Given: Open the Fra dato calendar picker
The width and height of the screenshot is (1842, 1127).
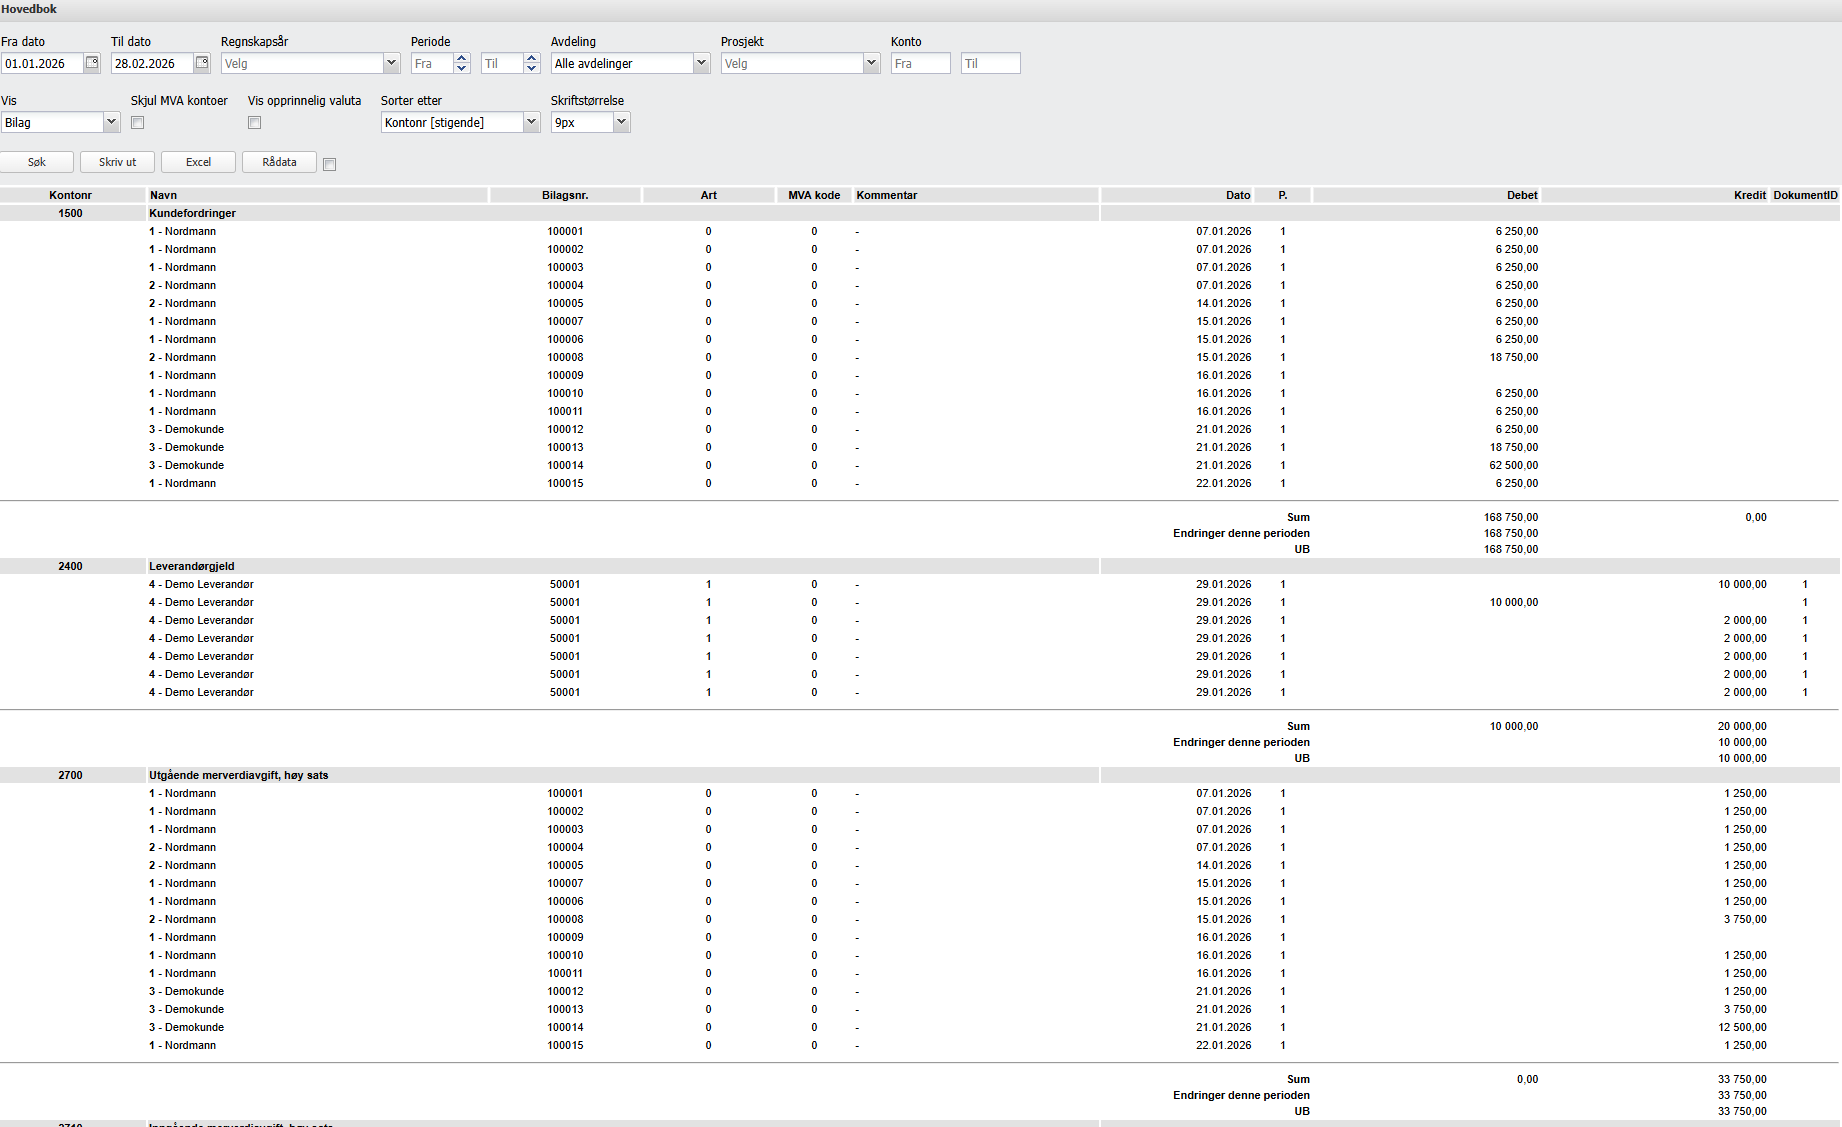Looking at the screenshot, I should [92, 63].
